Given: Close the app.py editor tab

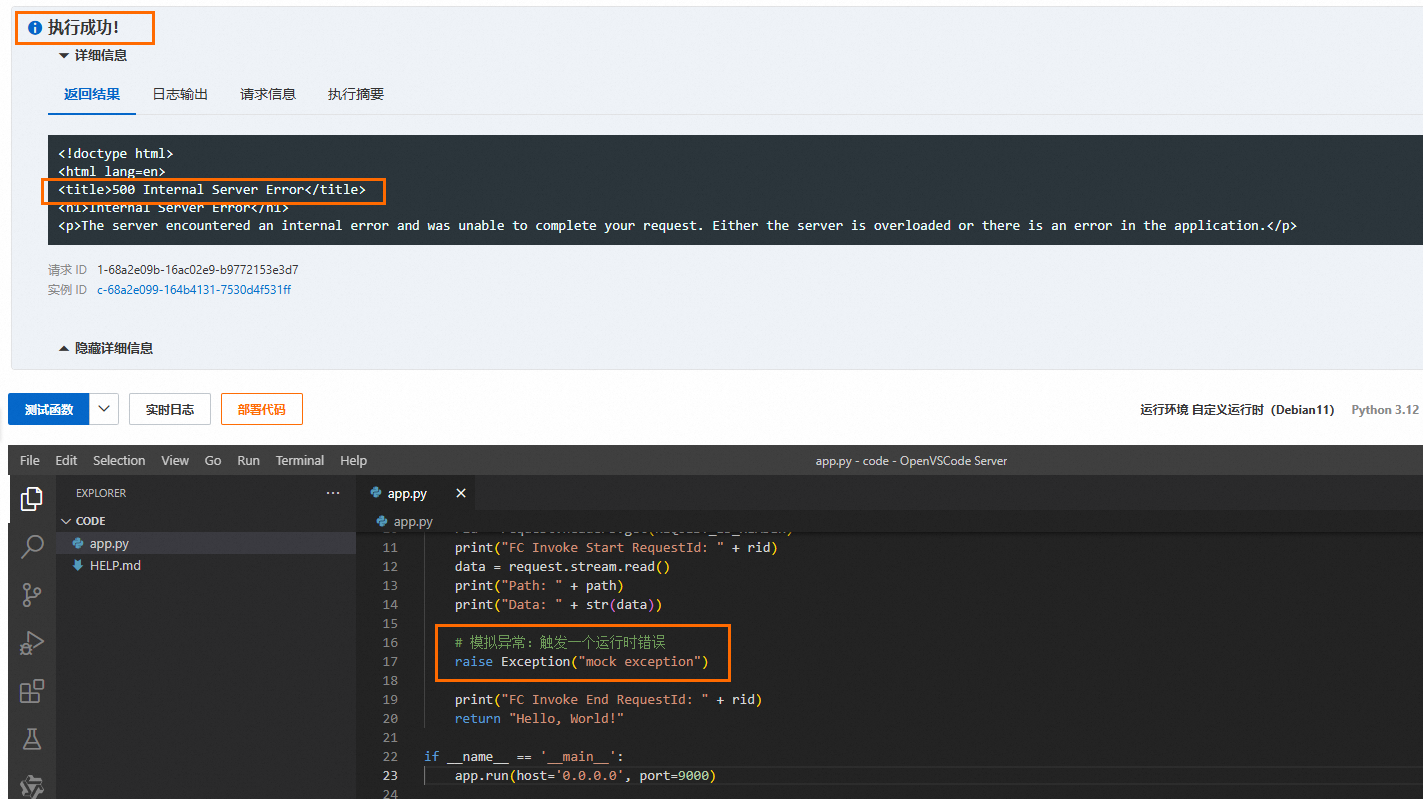Looking at the screenshot, I should point(461,493).
